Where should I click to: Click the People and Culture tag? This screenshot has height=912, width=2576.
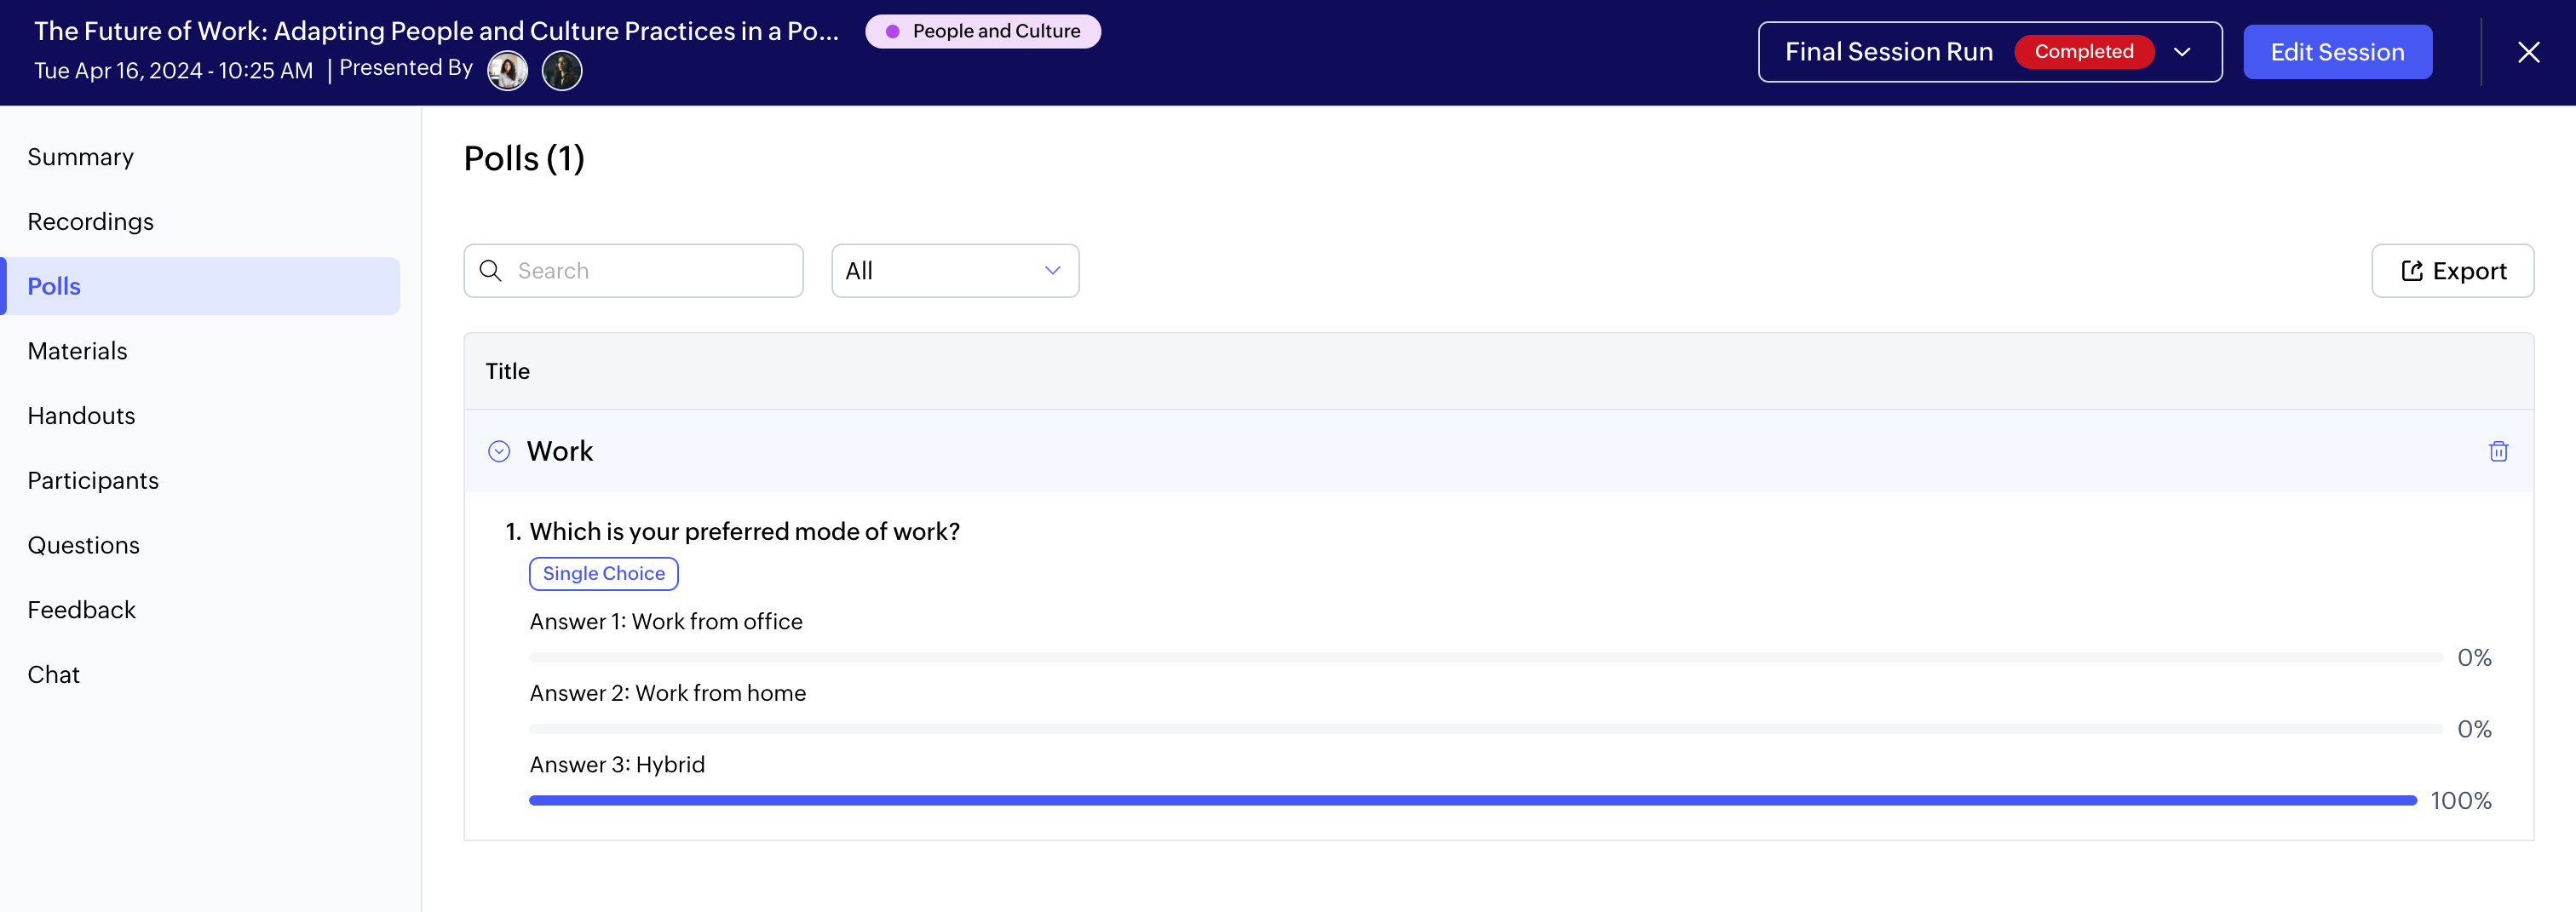[983, 31]
